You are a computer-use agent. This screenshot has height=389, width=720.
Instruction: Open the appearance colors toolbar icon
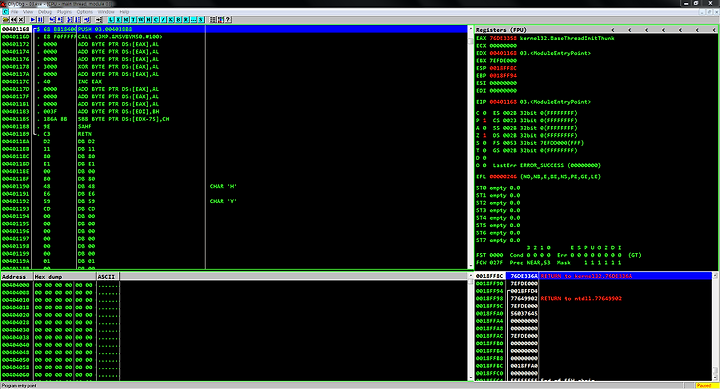pos(220,20)
